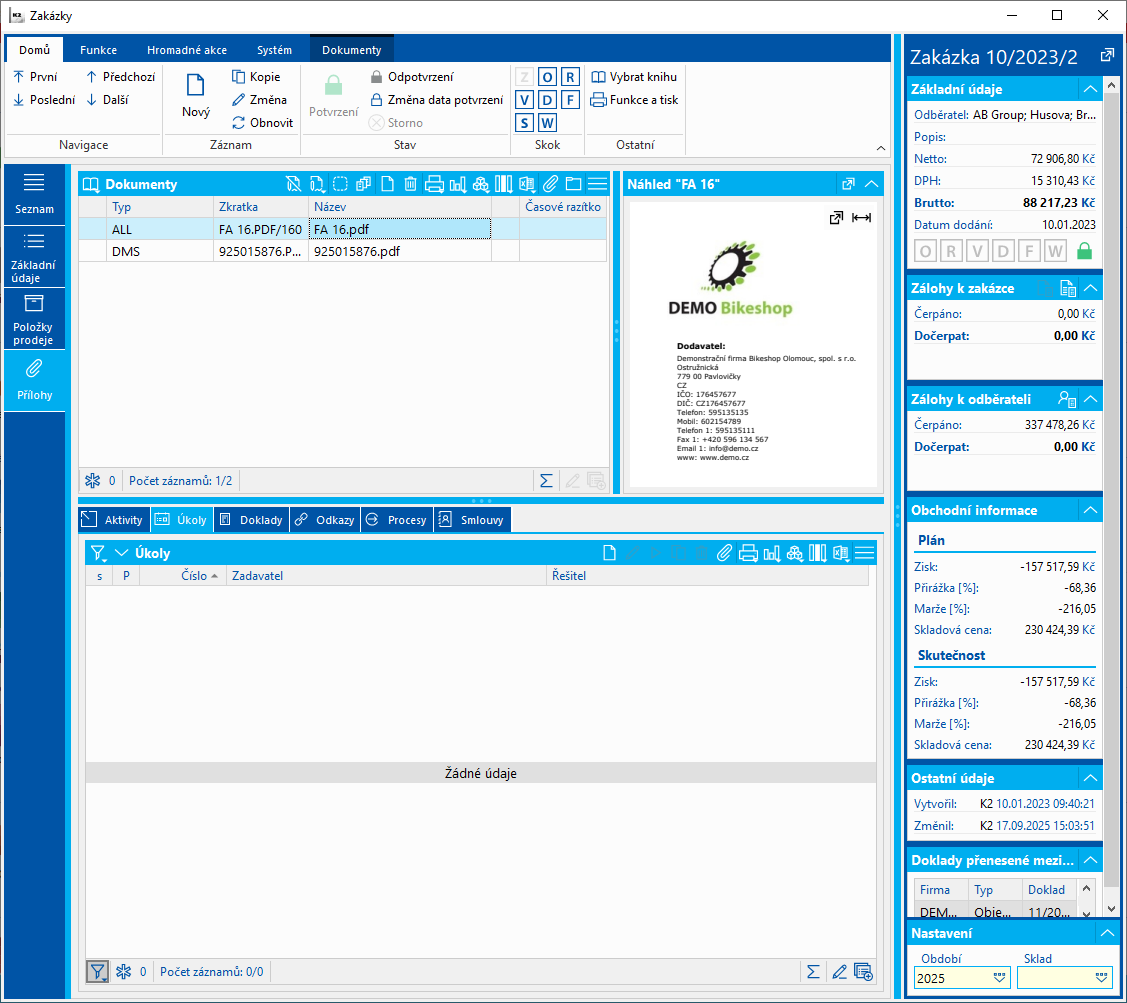The width and height of the screenshot is (1127, 1003).
Task: Collapse the Nastavení section
Action: [1107, 933]
